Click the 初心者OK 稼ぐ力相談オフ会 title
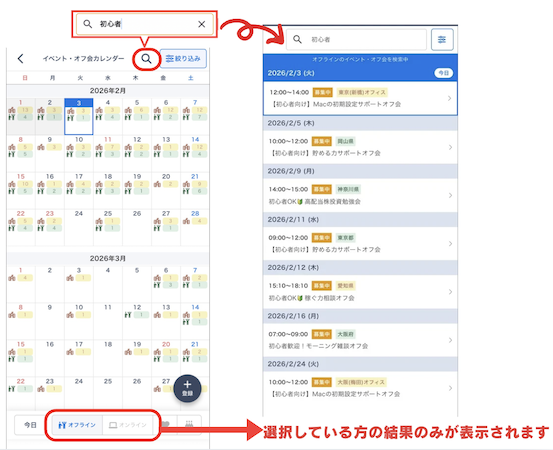The width and height of the screenshot is (553, 450). 311,298
